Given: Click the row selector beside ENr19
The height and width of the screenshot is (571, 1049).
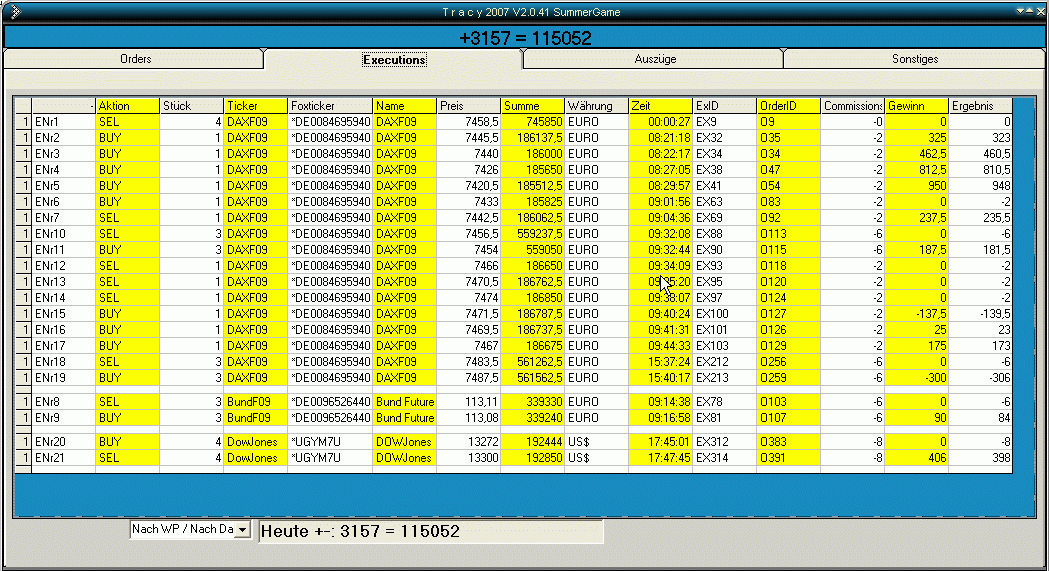Looking at the screenshot, I should pyautogui.click(x=22, y=378).
